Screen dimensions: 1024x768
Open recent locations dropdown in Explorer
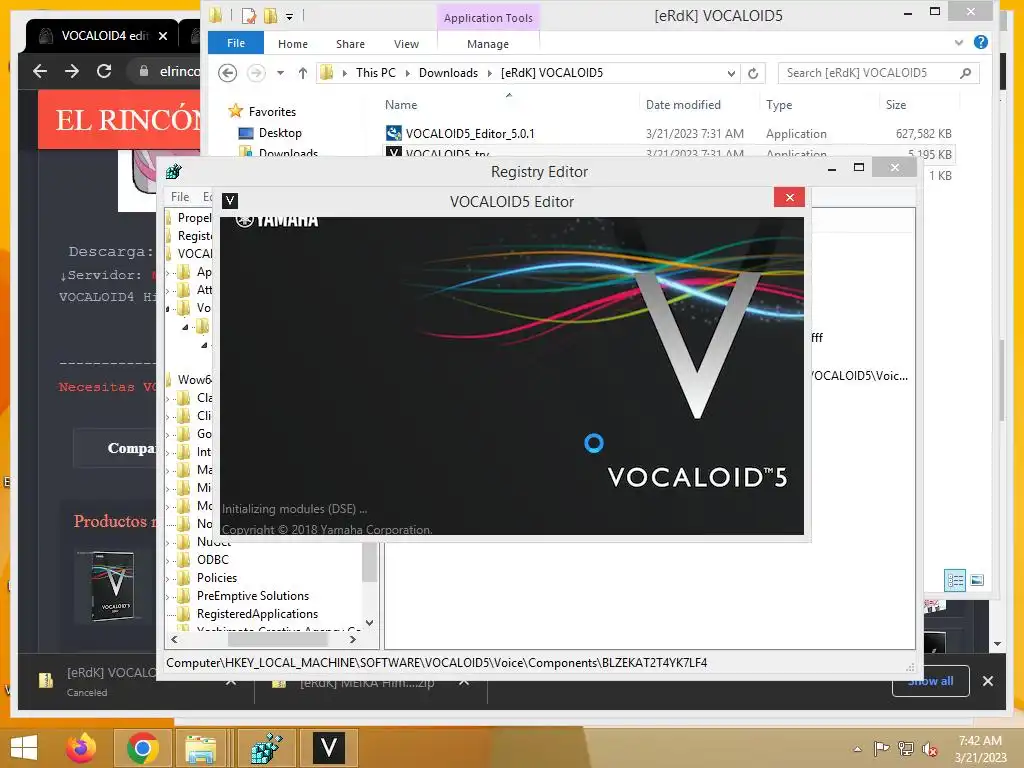[280, 73]
